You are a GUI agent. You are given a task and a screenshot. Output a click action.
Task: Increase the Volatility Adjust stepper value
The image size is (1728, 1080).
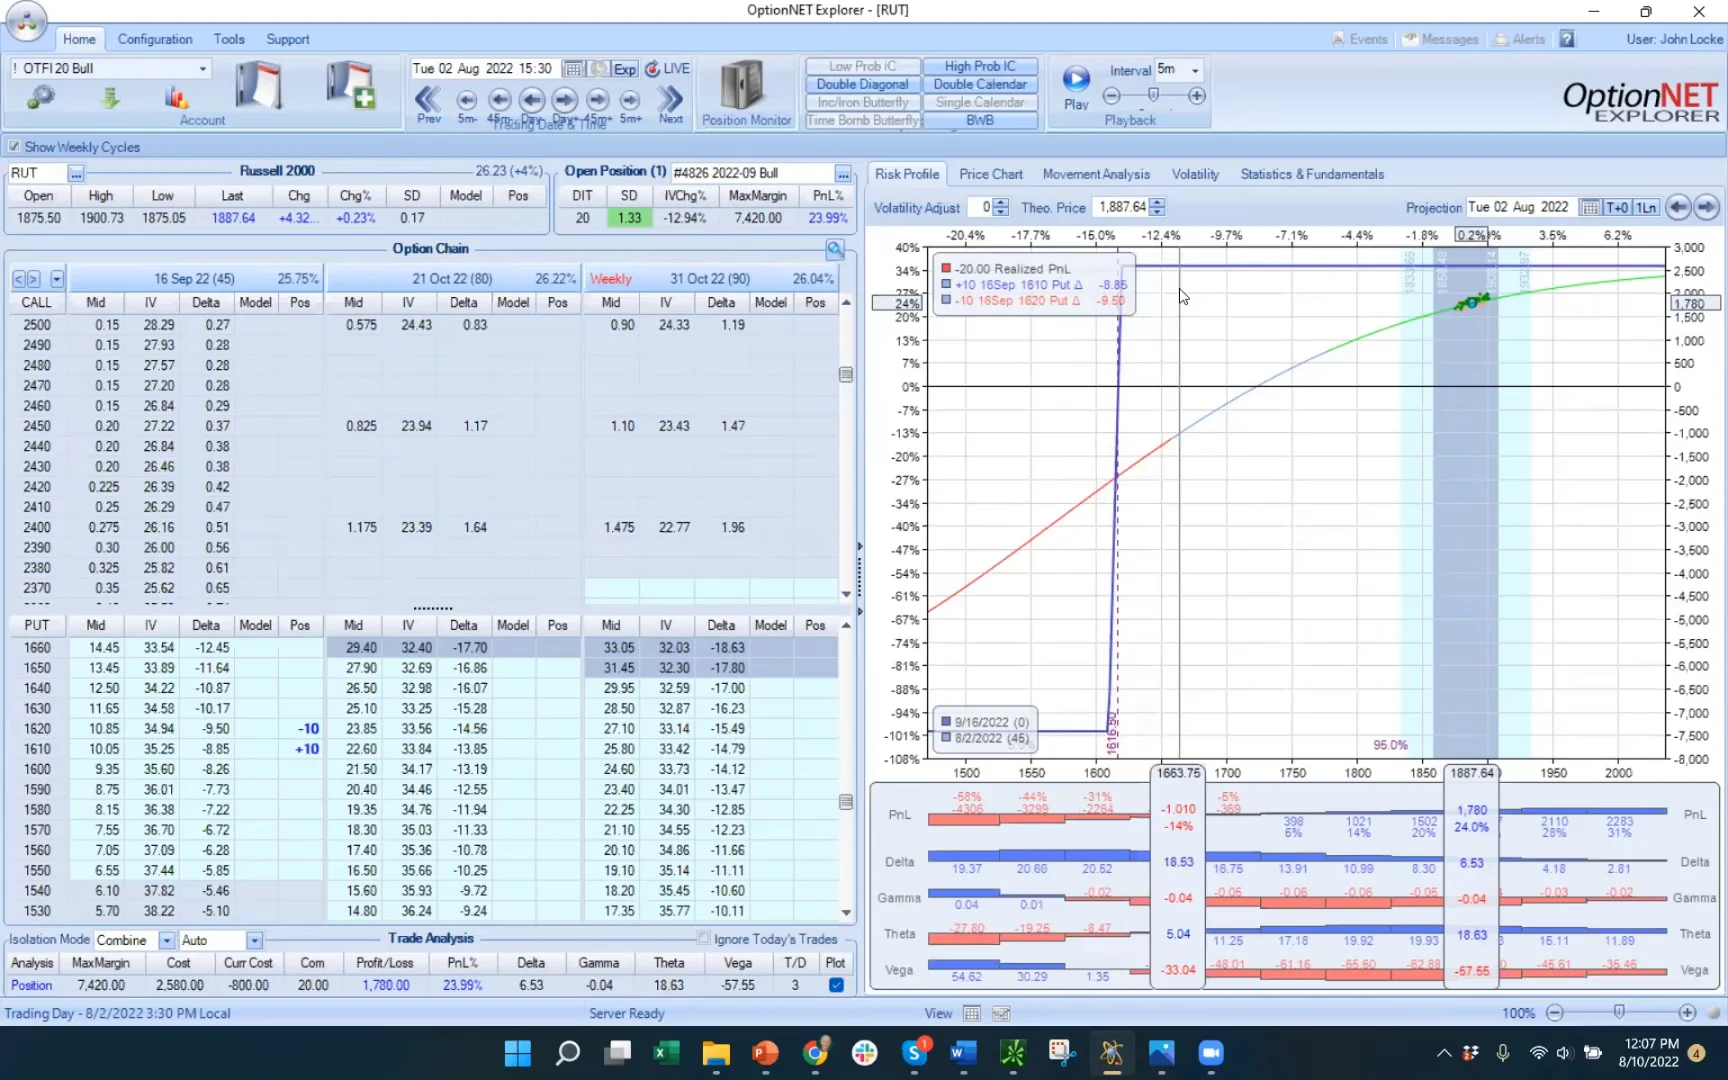tap(1001, 203)
